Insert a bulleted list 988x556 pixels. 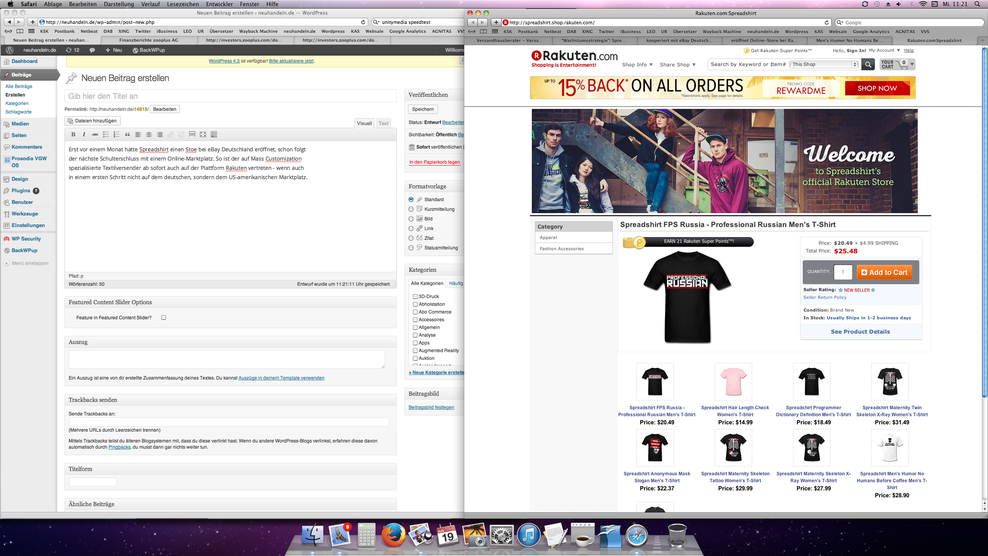pyautogui.click(x=105, y=134)
